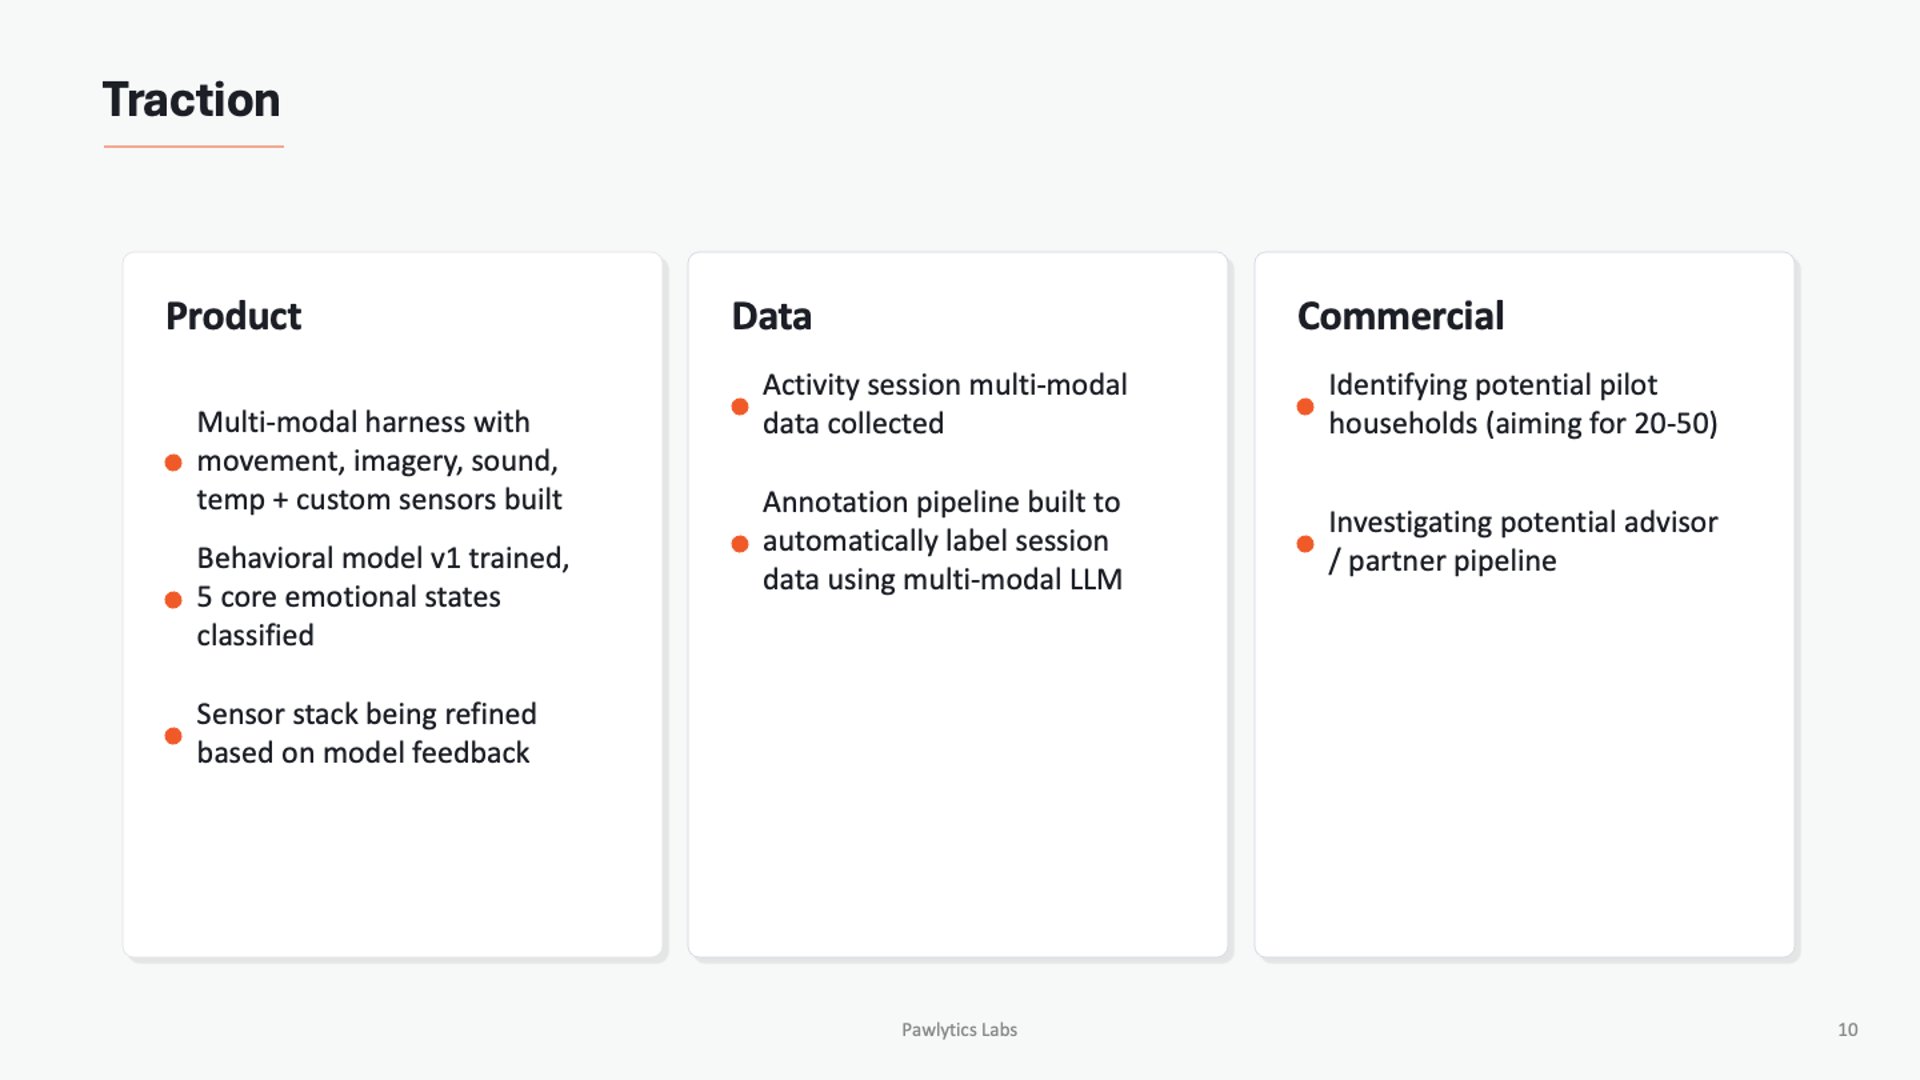
Task: Click the Behavioral model v1 trained text
Action: pos(382,597)
